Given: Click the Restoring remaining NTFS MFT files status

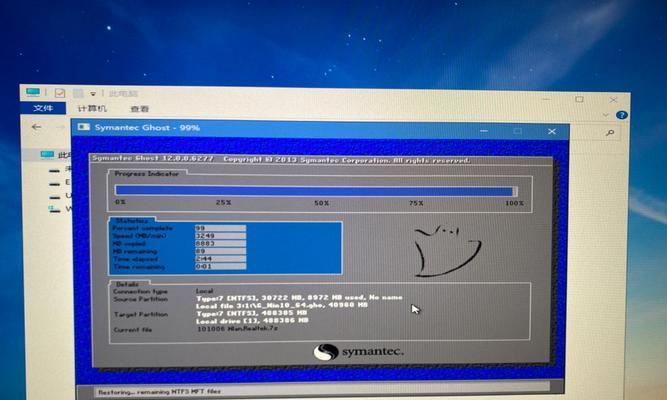Looking at the screenshot, I should point(160,391).
